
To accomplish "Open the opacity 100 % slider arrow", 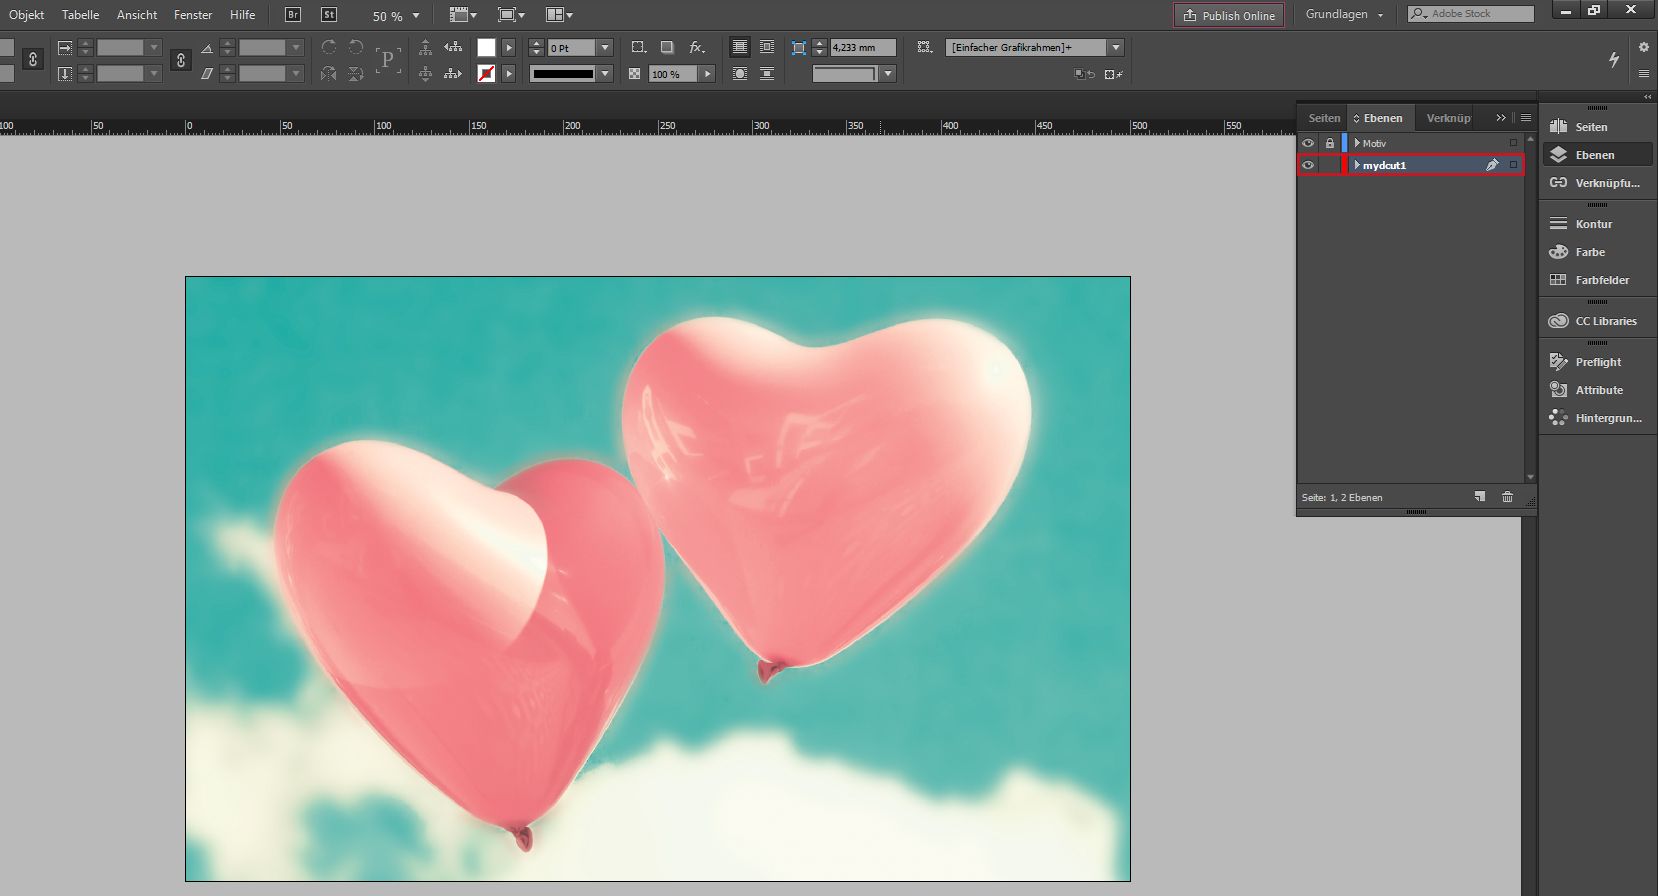I will (708, 74).
